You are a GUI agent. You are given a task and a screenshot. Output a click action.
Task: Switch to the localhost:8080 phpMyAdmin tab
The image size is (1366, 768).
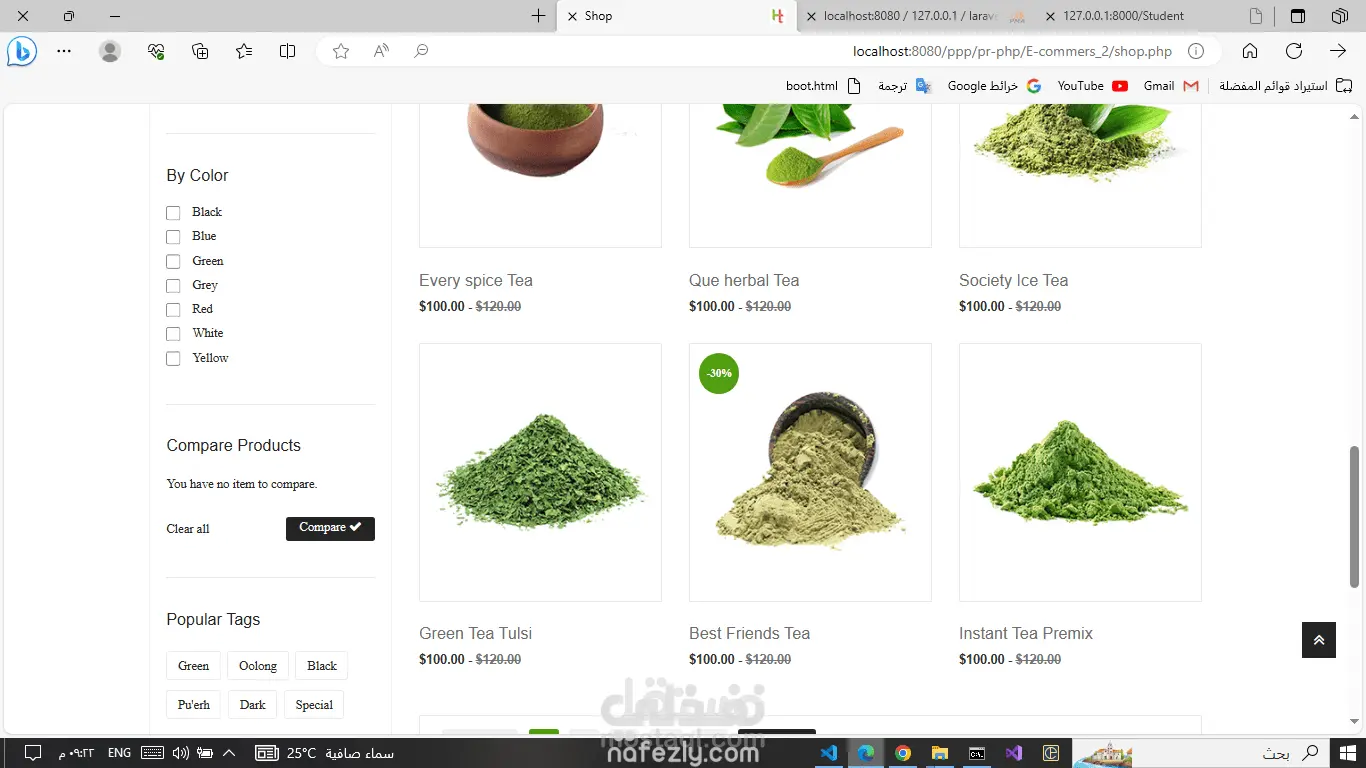tap(916, 16)
